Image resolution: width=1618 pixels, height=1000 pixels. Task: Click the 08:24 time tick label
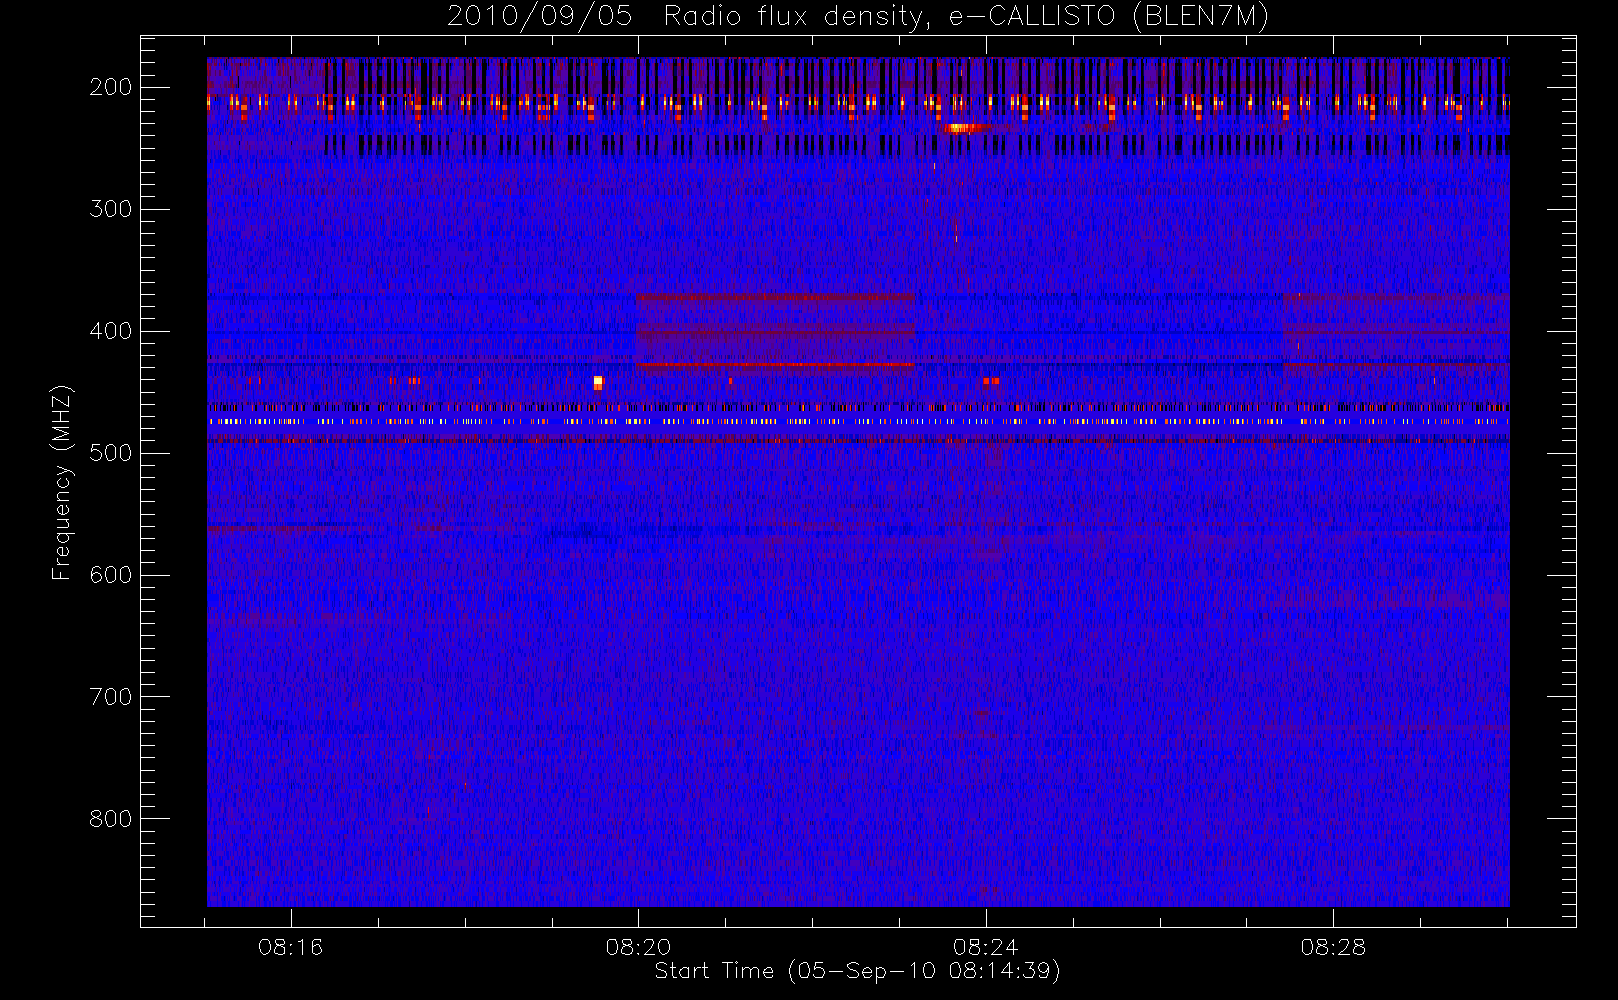986,947
